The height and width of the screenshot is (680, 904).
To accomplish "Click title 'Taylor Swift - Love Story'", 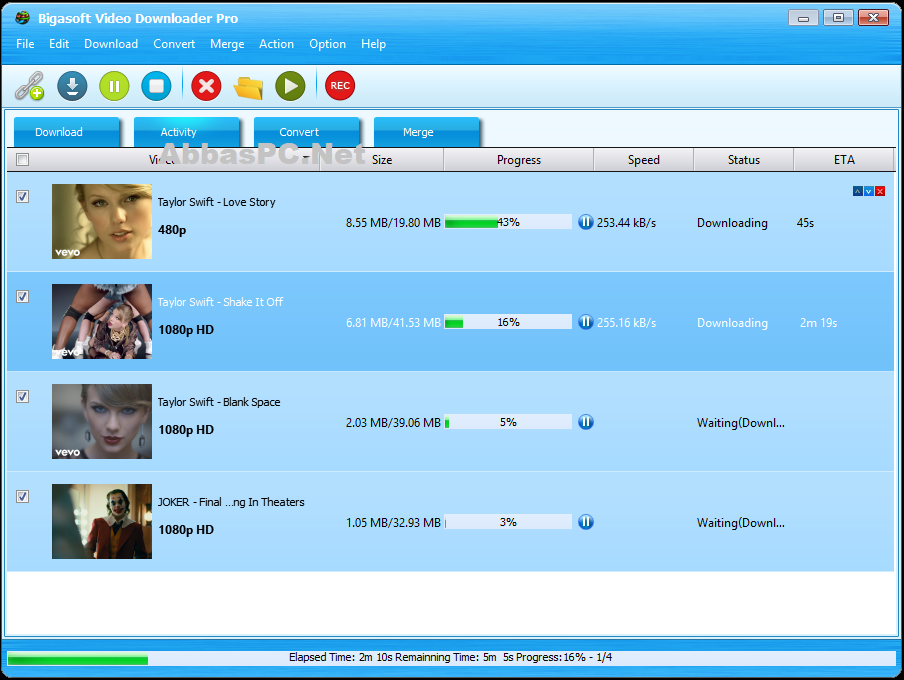I will click(217, 202).
